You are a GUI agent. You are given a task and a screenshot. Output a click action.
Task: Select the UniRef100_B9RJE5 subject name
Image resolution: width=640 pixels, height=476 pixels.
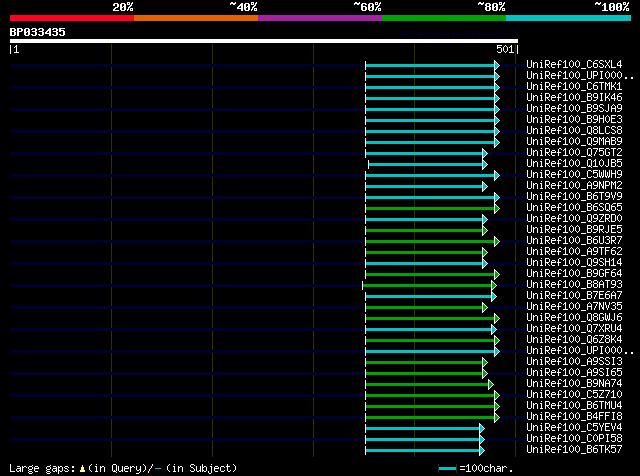coord(574,230)
